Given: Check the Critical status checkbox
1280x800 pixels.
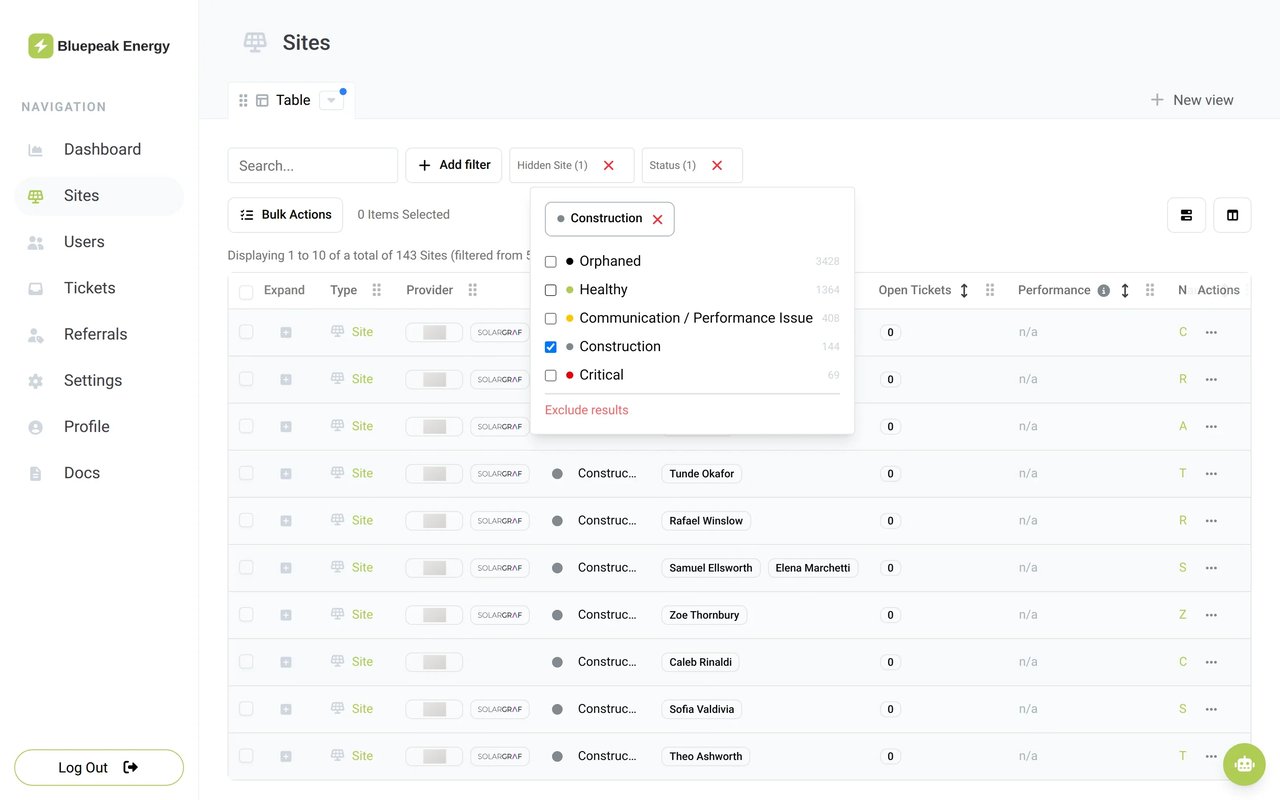Looking at the screenshot, I should (550, 376).
